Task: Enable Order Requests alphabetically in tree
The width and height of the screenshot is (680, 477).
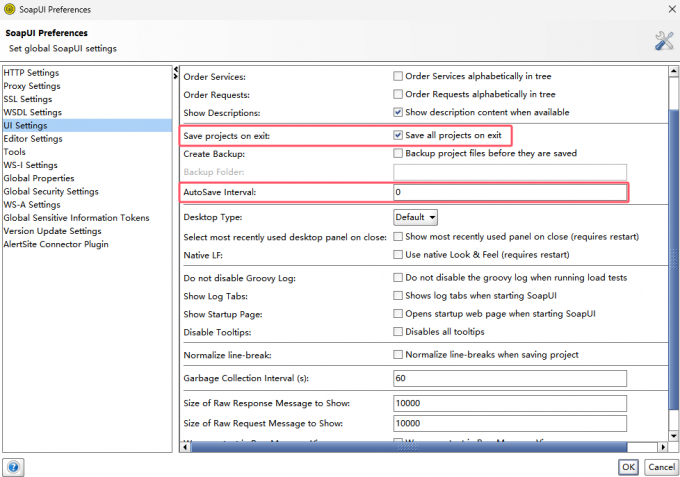Action: 398,94
